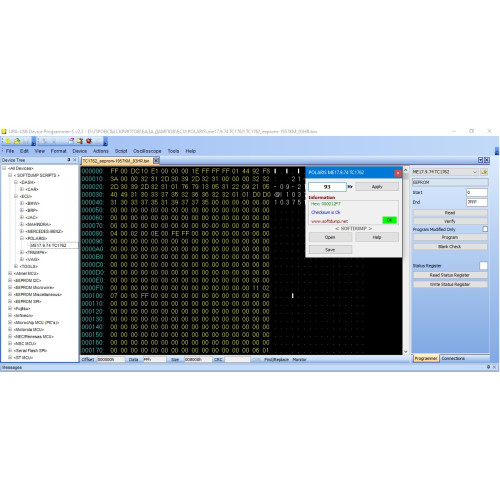This screenshot has height=500, width=500.
Task: Click the red bug script toolbar icon
Action: click(x=89, y=141)
